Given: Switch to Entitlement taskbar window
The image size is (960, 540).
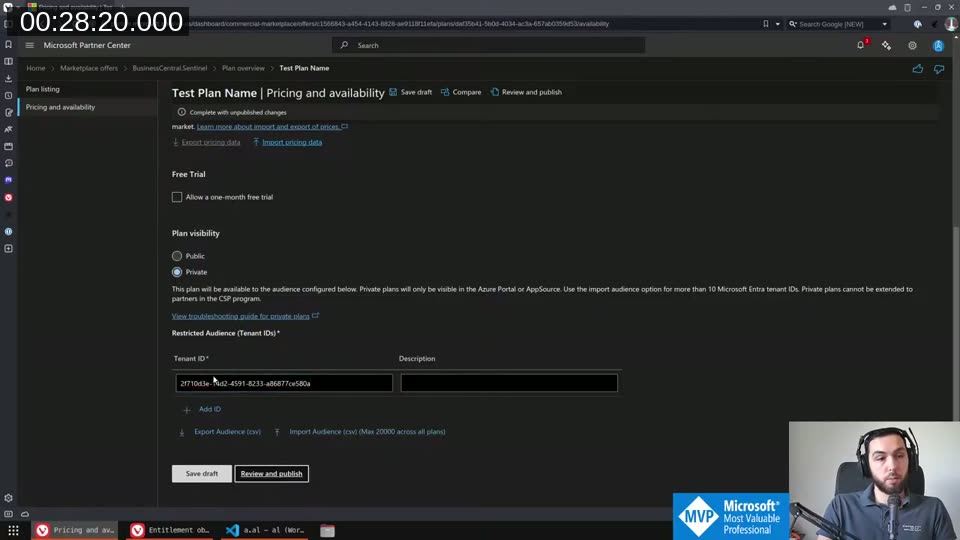Looking at the screenshot, I should point(170,530).
